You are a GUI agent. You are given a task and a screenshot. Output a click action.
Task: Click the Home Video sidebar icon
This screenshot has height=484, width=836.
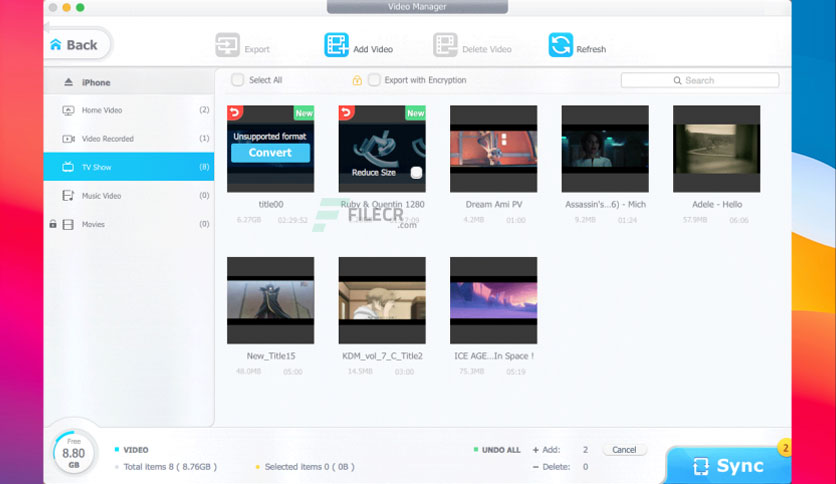[x=68, y=110]
